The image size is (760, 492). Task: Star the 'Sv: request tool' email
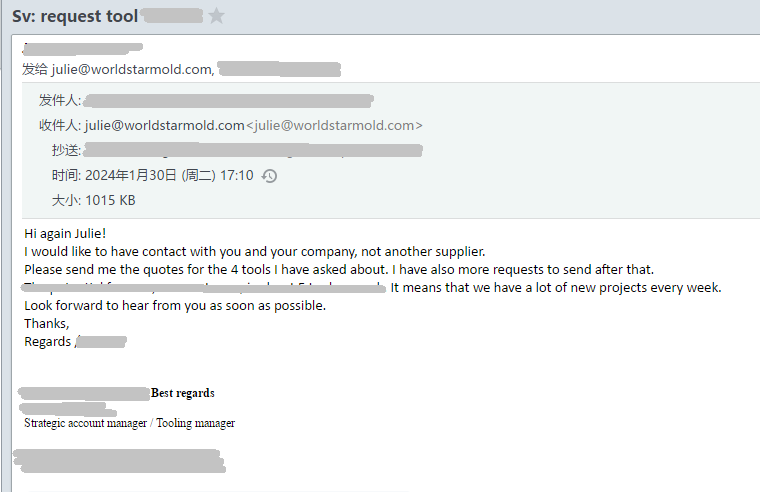coord(216,16)
